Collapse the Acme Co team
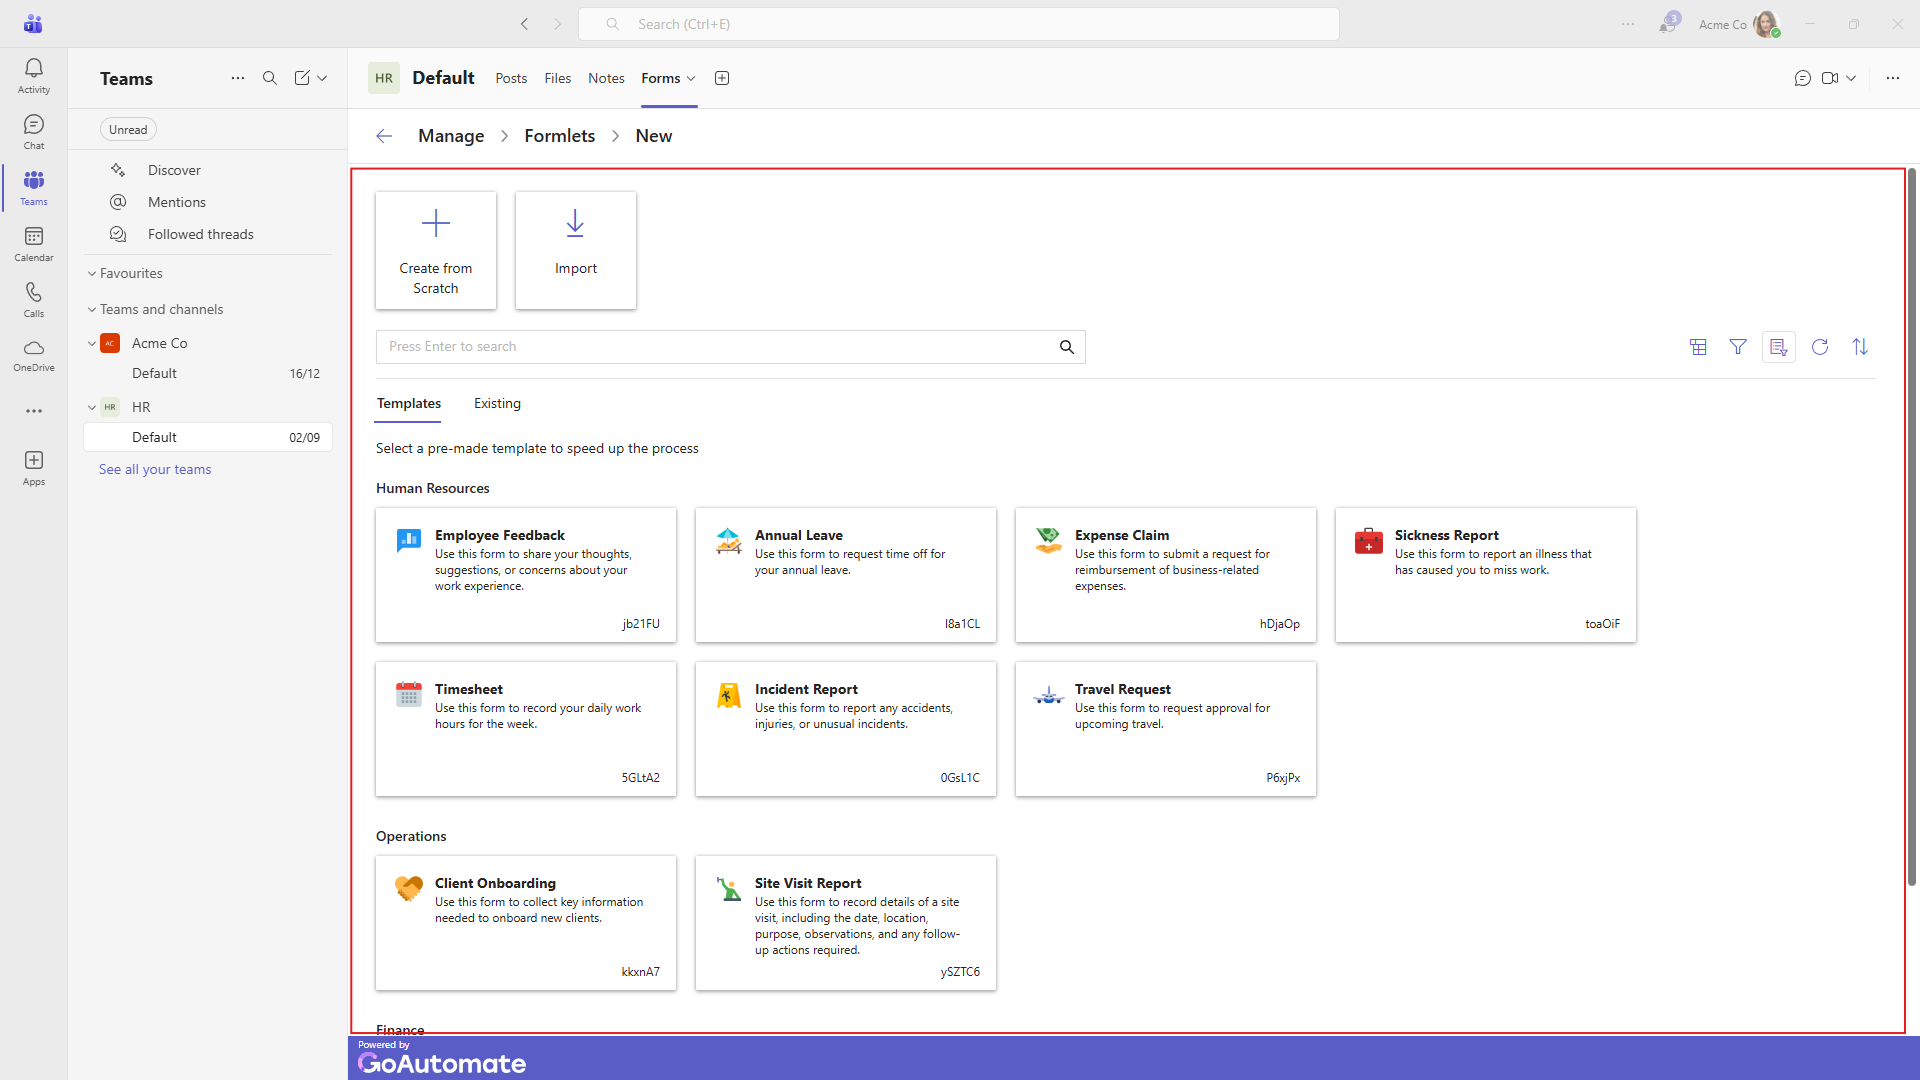1920x1080 pixels. coord(92,343)
